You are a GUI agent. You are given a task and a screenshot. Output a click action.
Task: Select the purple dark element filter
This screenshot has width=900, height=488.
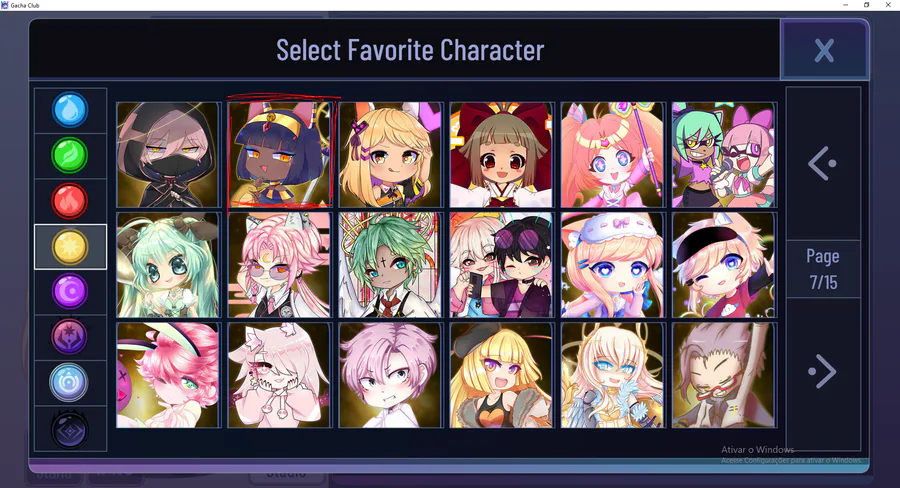(70, 292)
